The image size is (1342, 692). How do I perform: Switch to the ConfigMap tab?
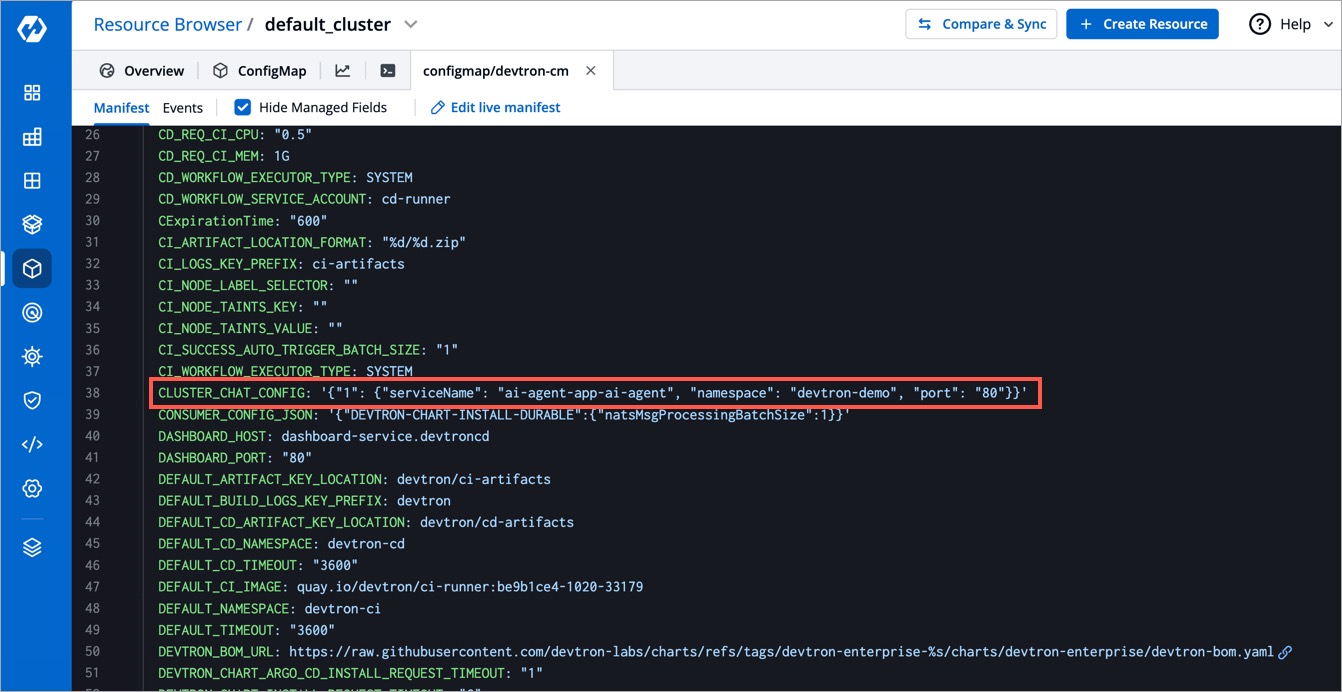pos(261,71)
